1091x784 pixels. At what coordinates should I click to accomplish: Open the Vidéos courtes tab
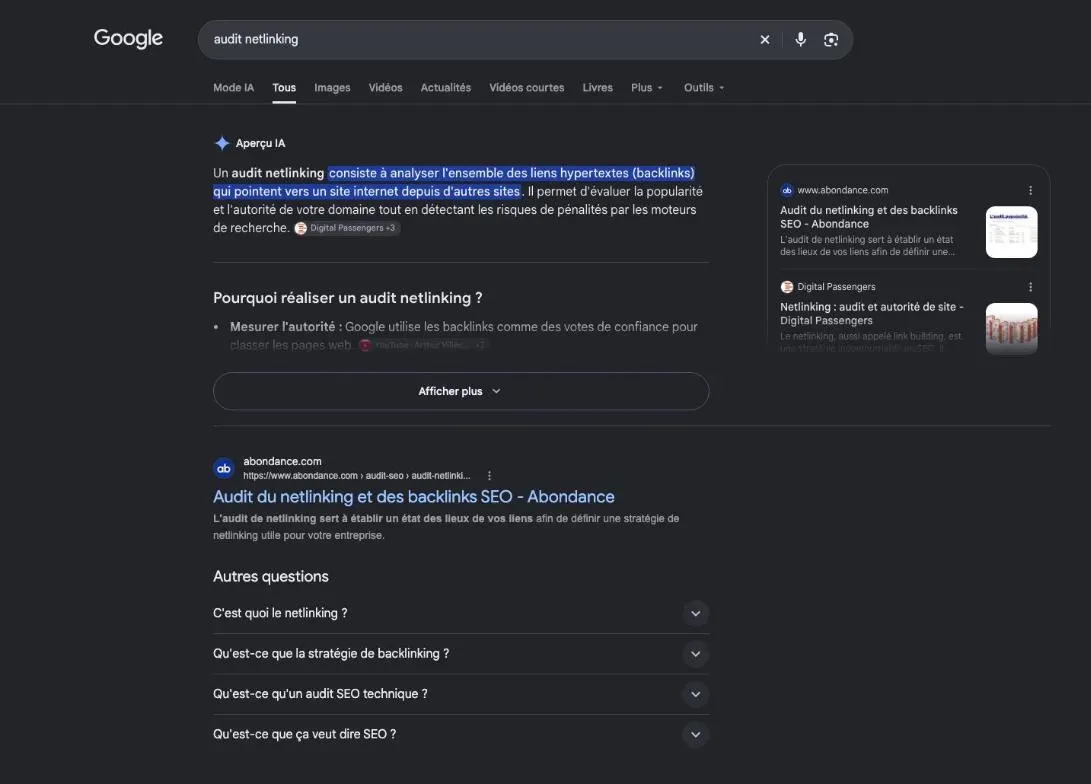point(527,88)
